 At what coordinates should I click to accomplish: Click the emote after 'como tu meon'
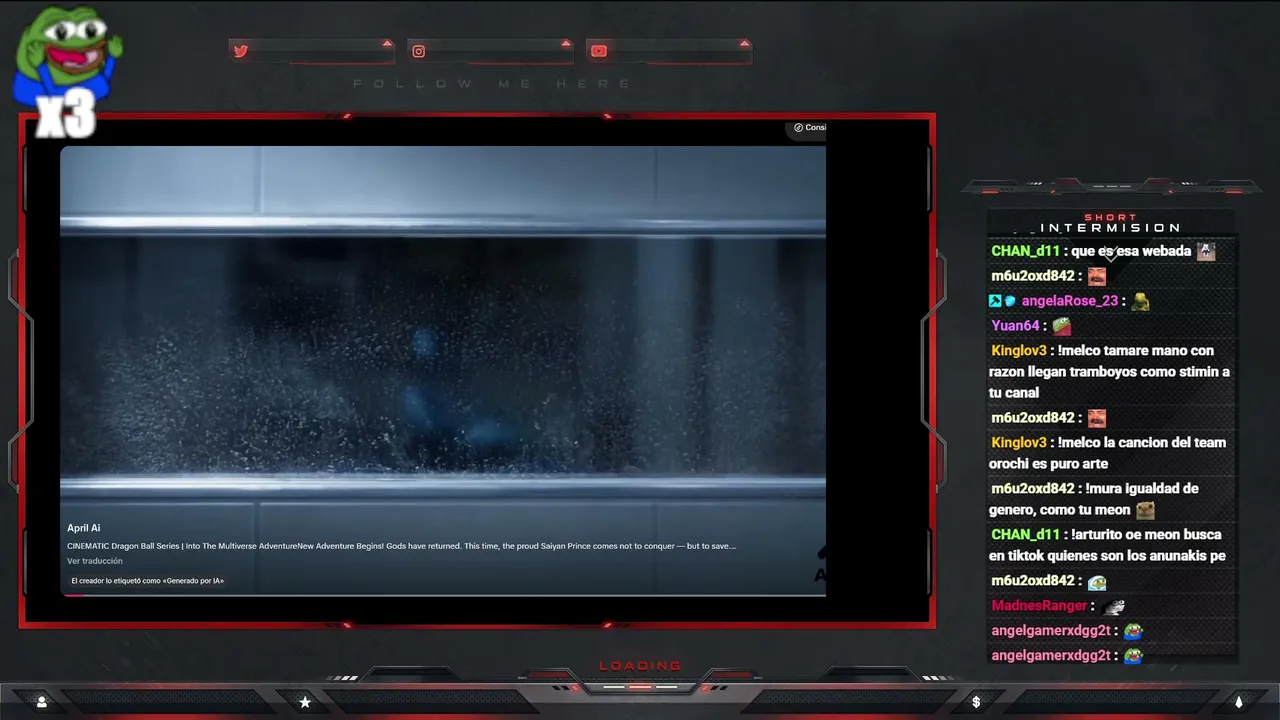point(1145,510)
